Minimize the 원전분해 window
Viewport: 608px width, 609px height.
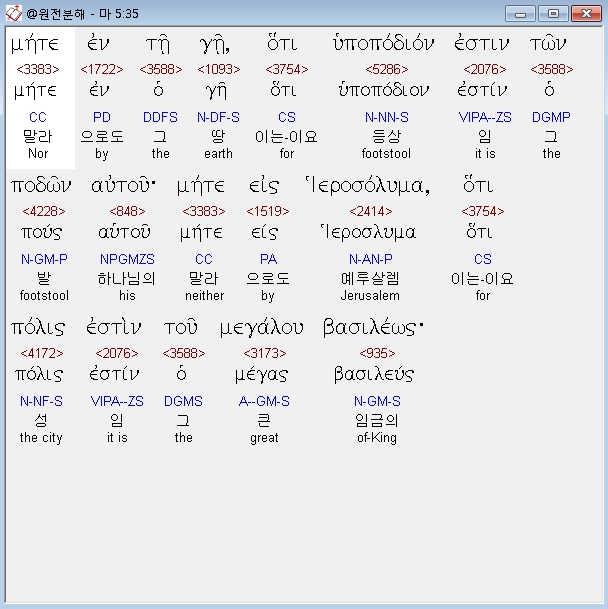pyautogui.click(x=520, y=14)
